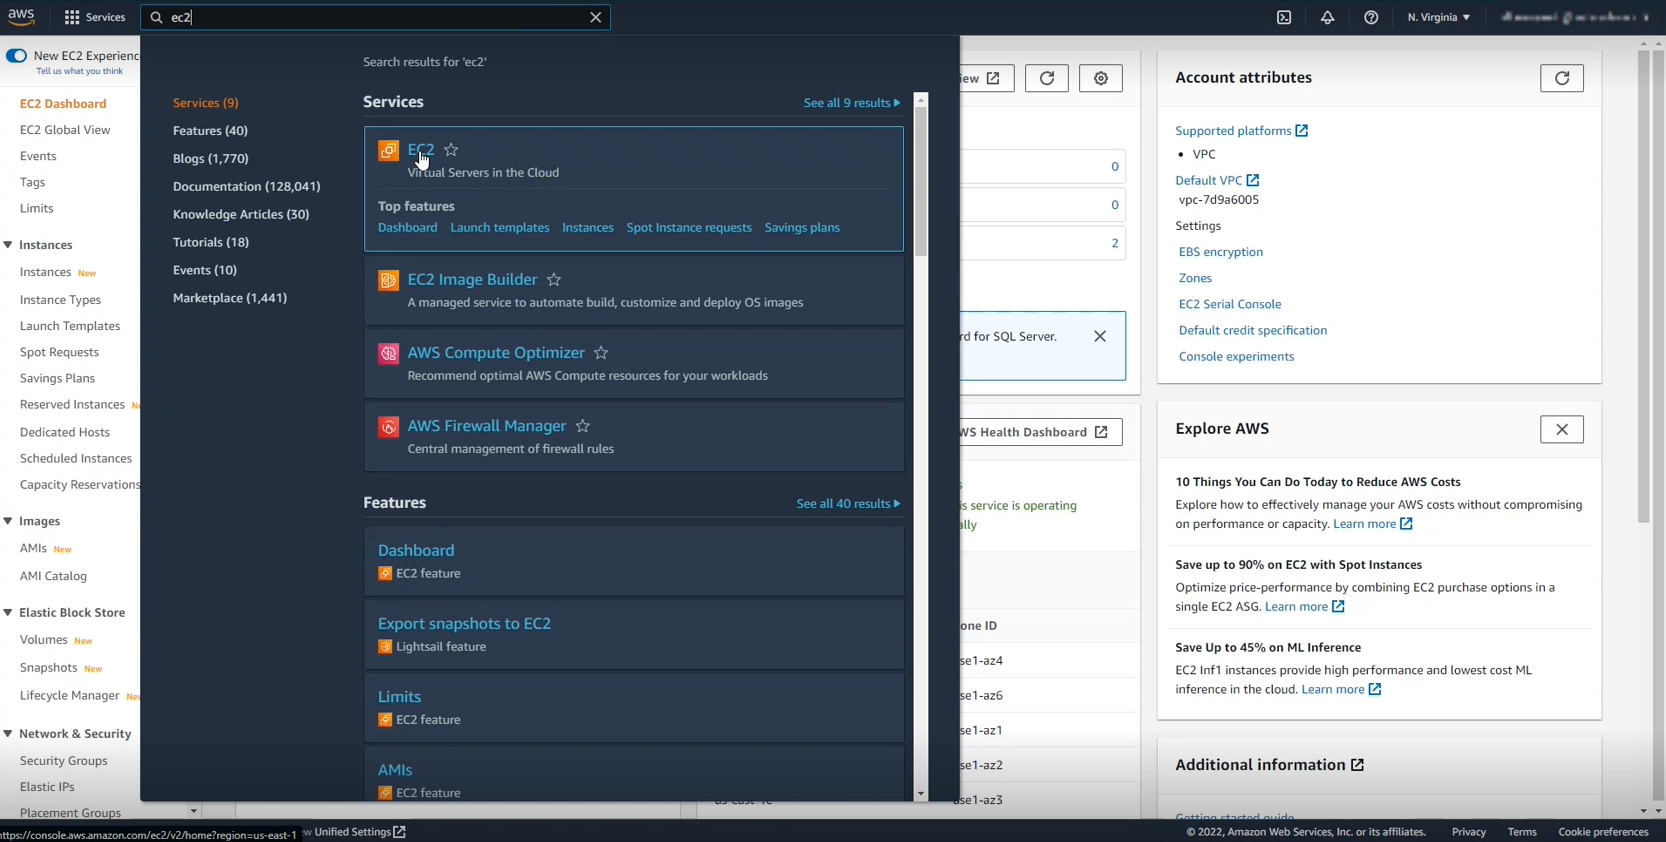Image resolution: width=1666 pixels, height=842 pixels.
Task: Open the dashboard settings gear
Action: point(1100,78)
